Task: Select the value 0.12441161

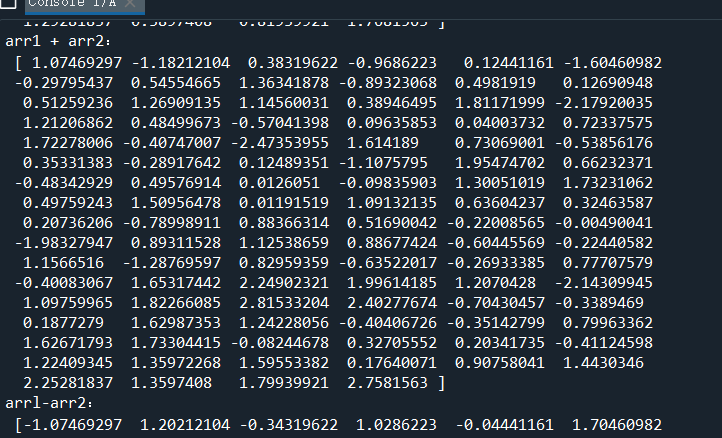Action: [x=508, y=63]
